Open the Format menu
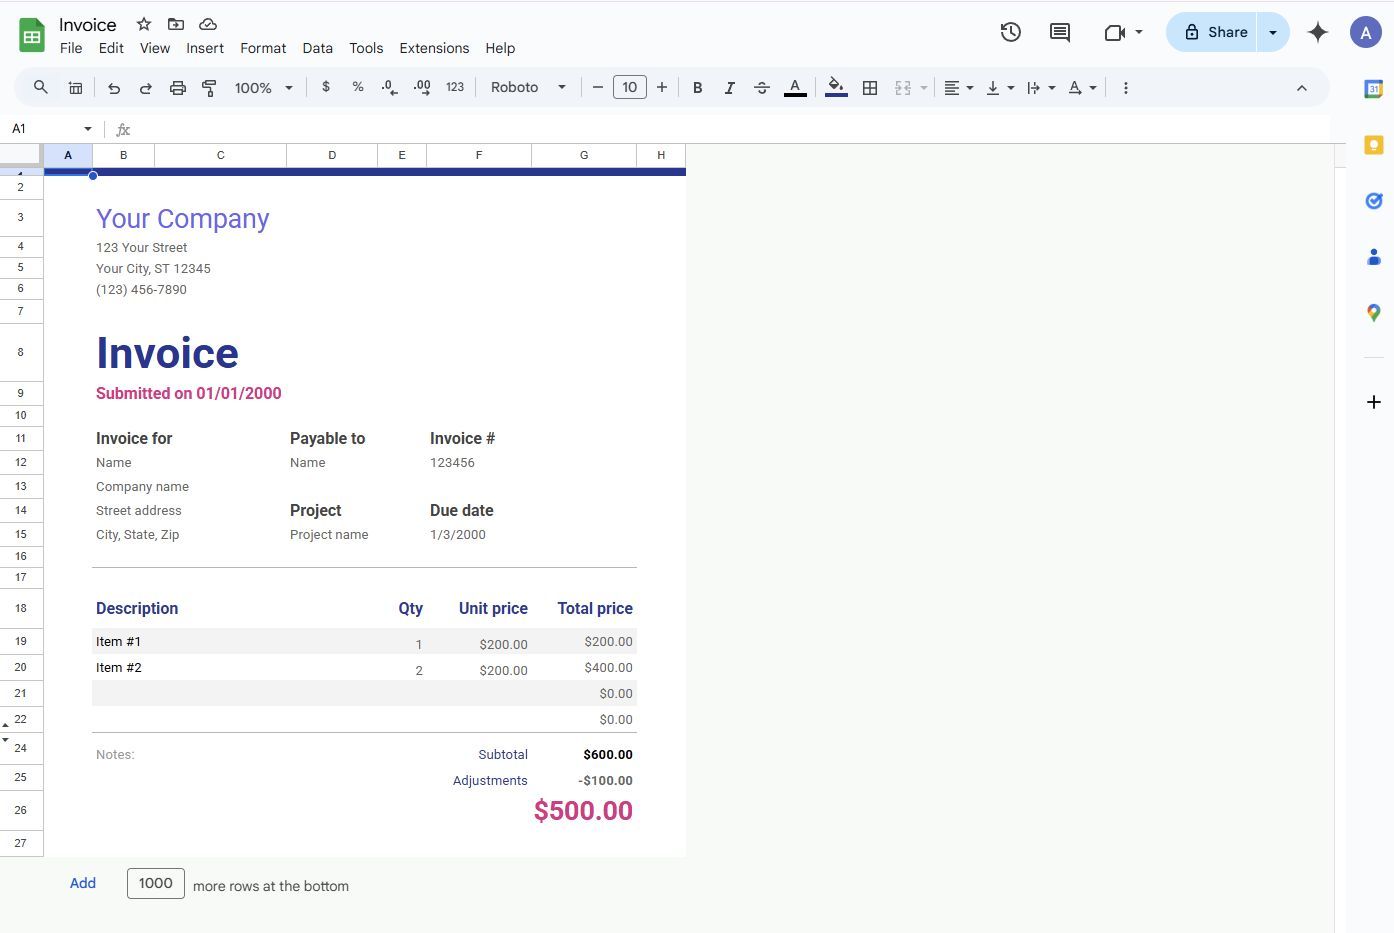The height and width of the screenshot is (933, 1394). point(263,47)
